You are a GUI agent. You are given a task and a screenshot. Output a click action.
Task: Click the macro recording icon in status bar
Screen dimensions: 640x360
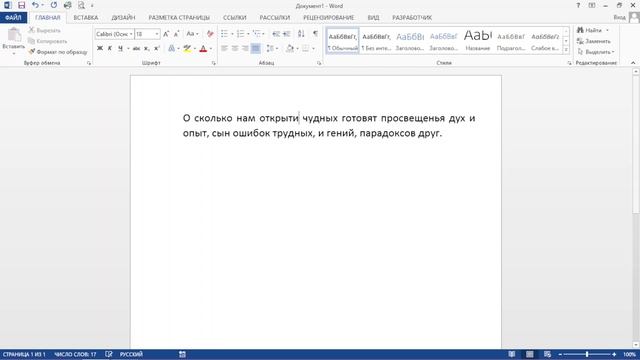[182, 354]
